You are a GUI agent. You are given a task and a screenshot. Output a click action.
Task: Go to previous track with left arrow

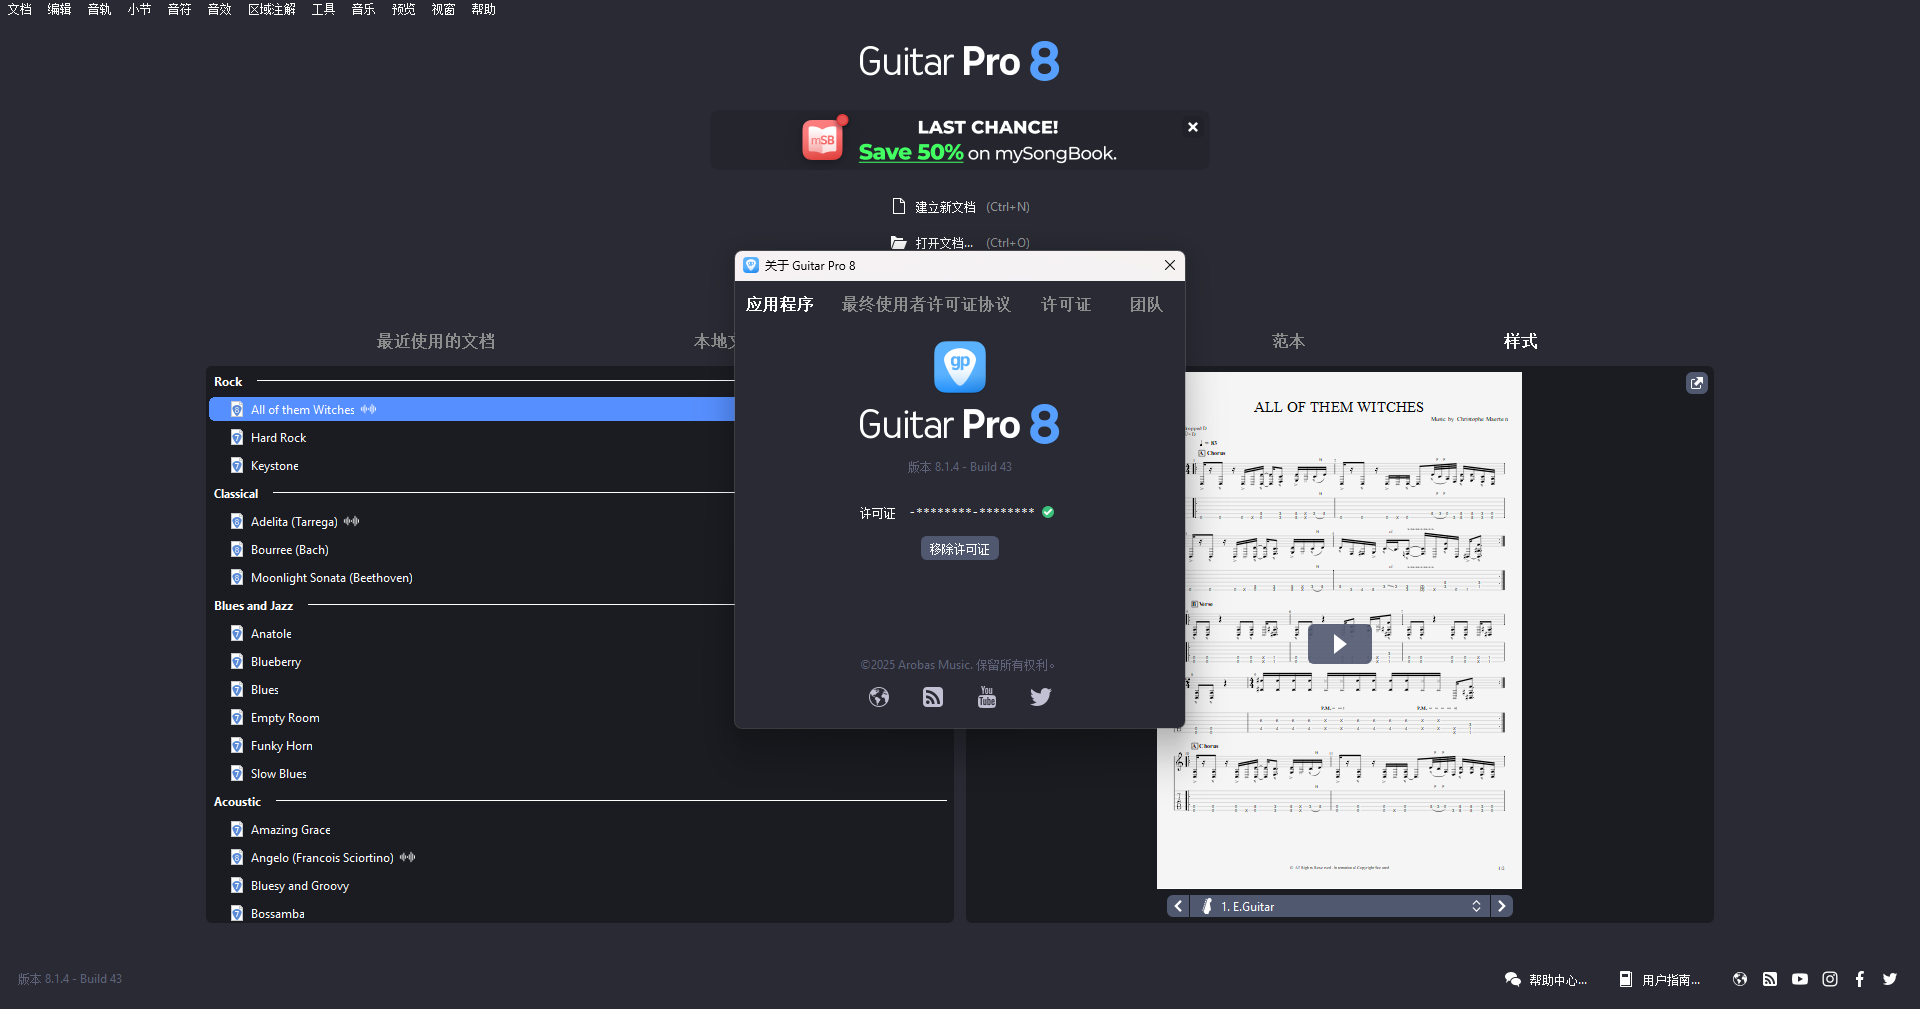click(1178, 906)
